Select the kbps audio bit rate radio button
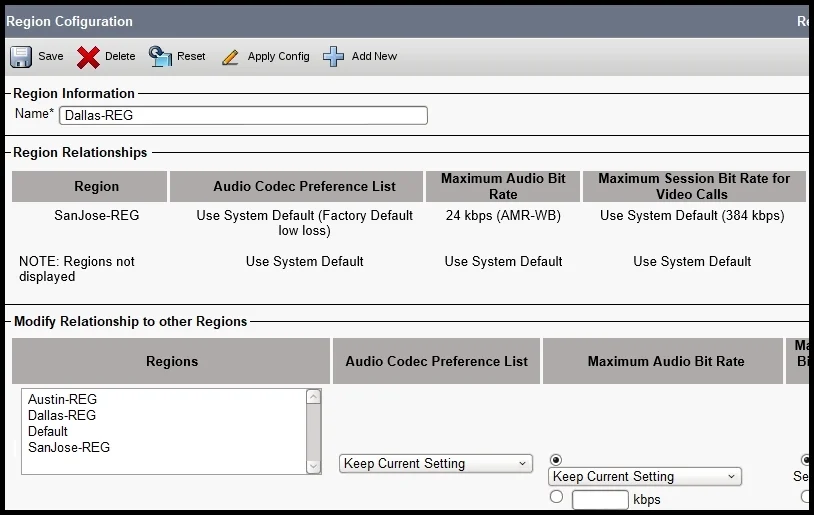The height and width of the screenshot is (515, 814). coord(556,497)
